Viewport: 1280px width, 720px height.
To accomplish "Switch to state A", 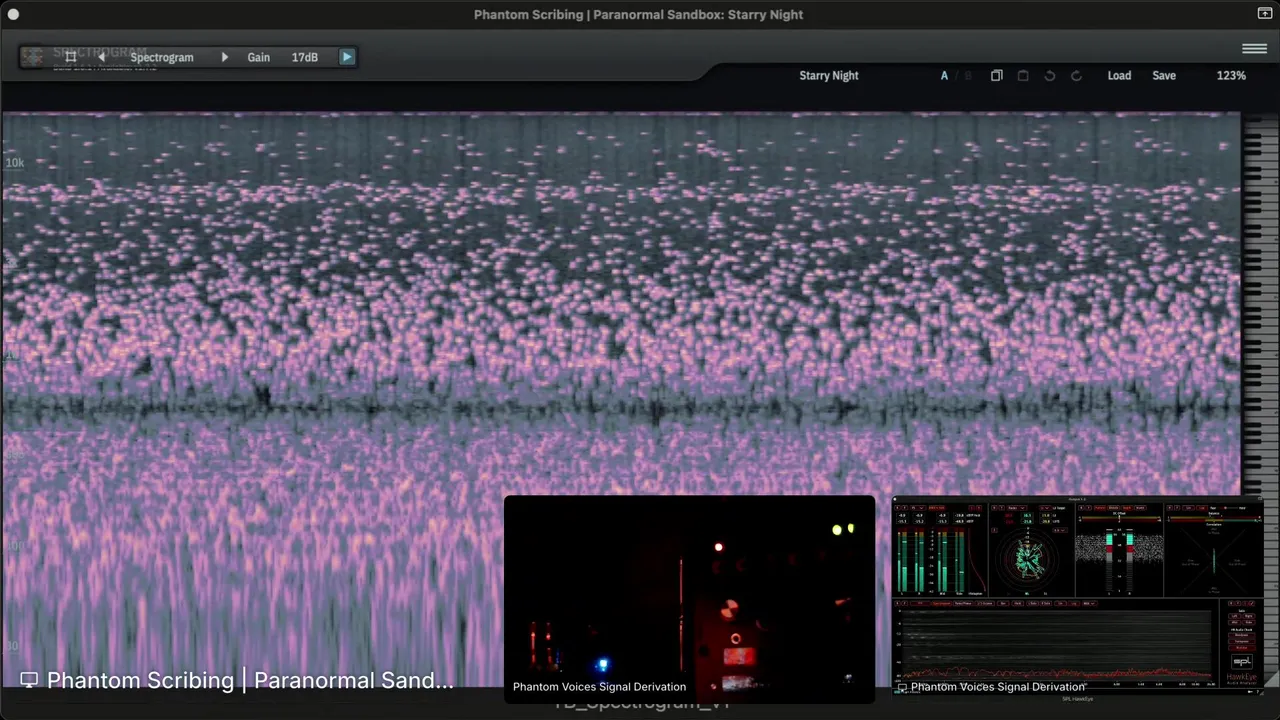I will (943, 75).
